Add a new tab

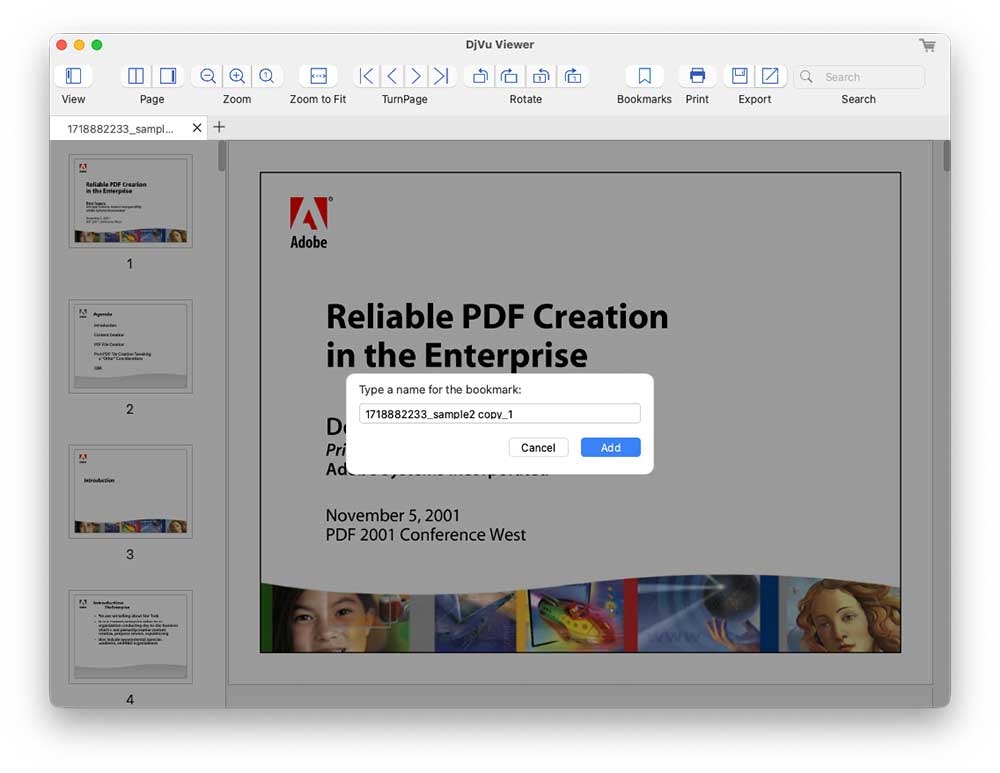tap(219, 128)
